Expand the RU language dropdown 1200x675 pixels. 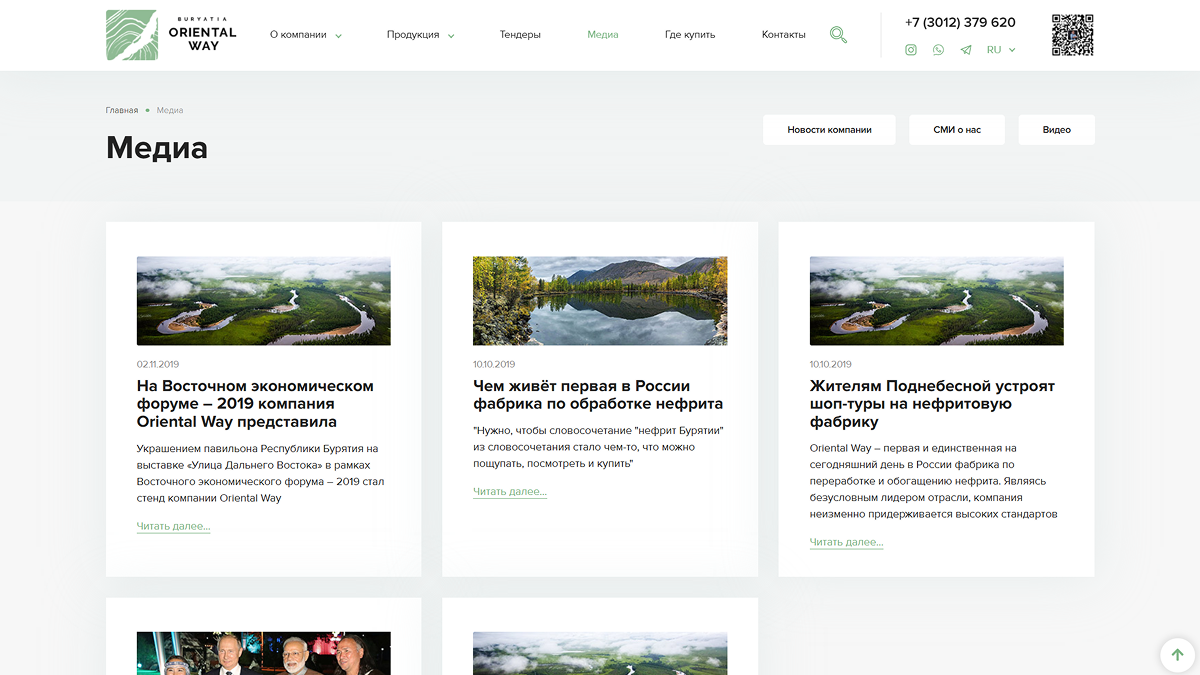pos(1000,50)
